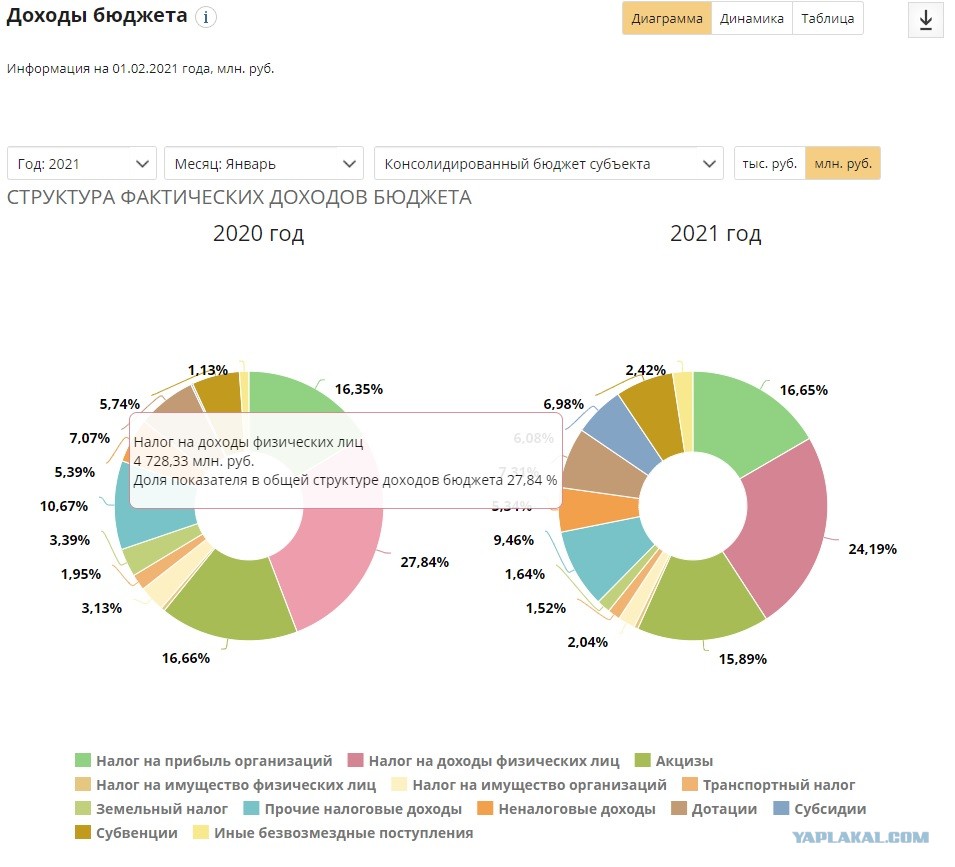
Task: Open the Год: 2021 dropdown
Action: click(82, 163)
